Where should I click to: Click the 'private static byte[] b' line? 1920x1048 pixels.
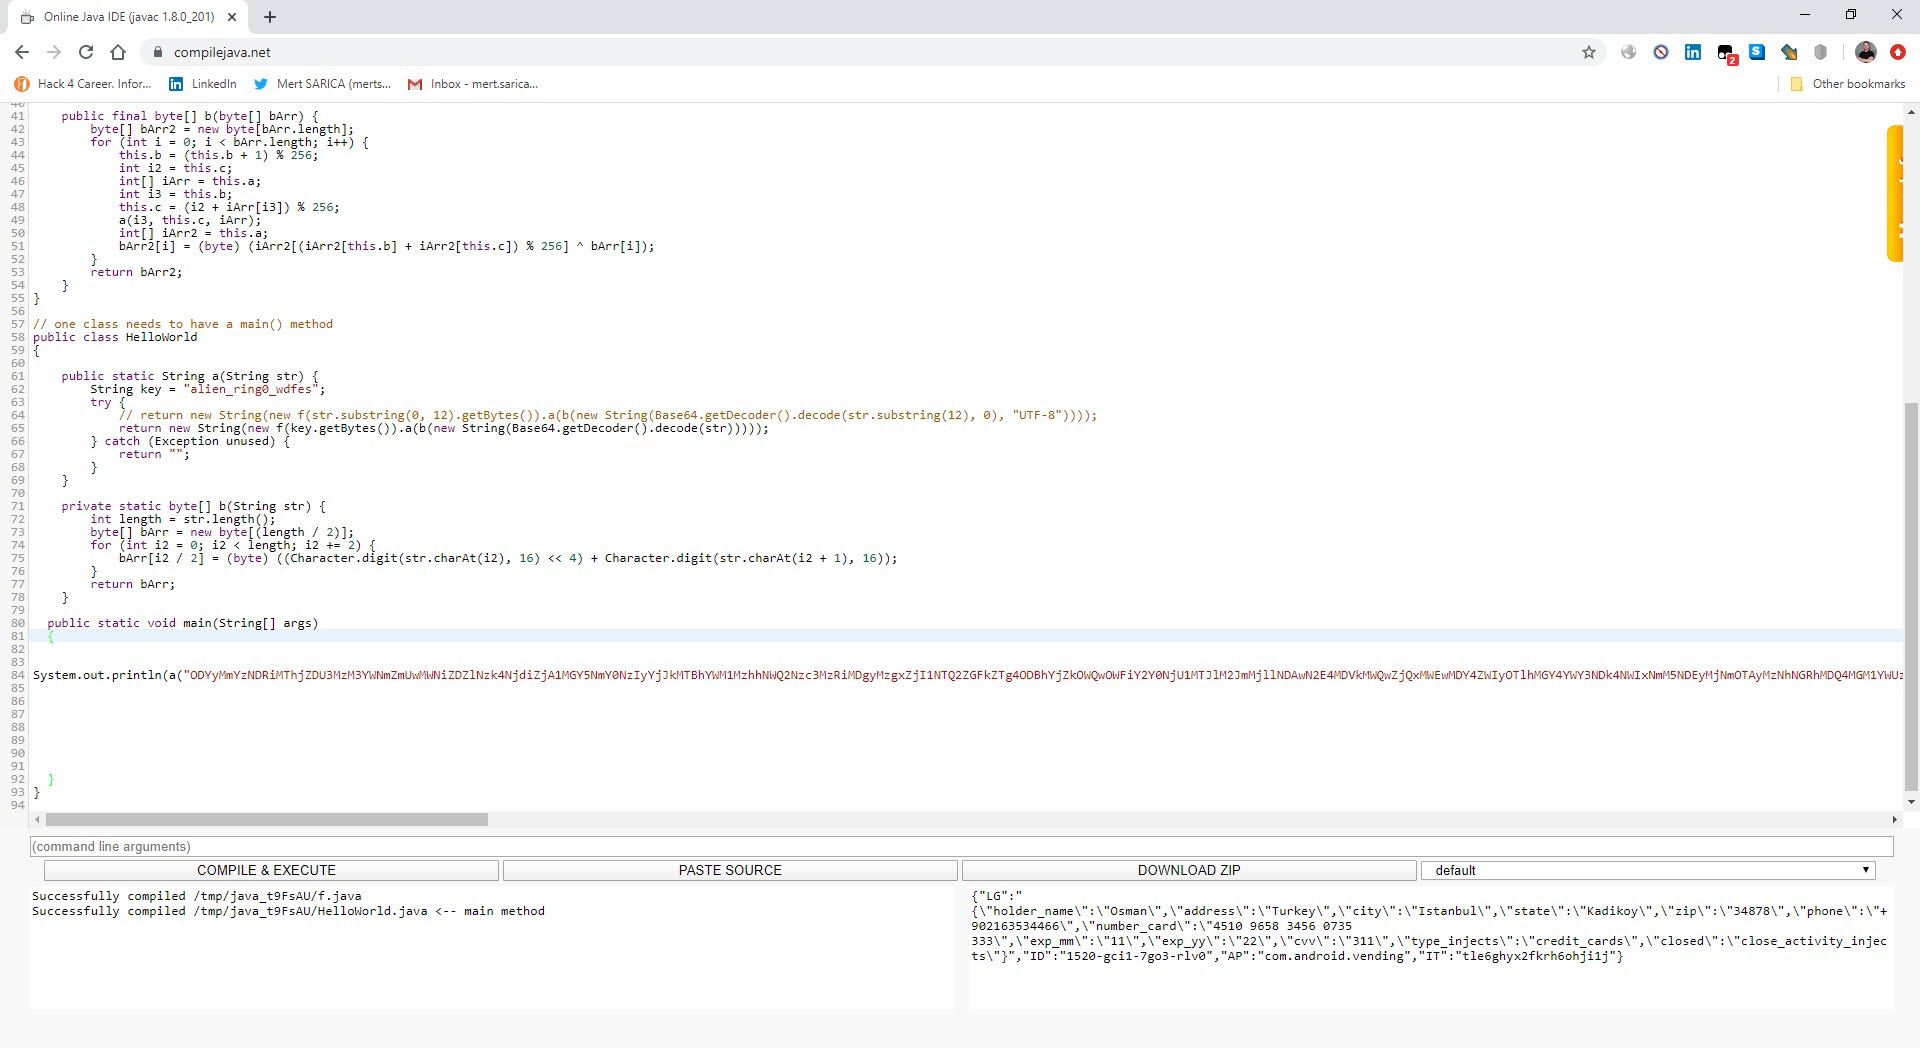[x=193, y=506]
